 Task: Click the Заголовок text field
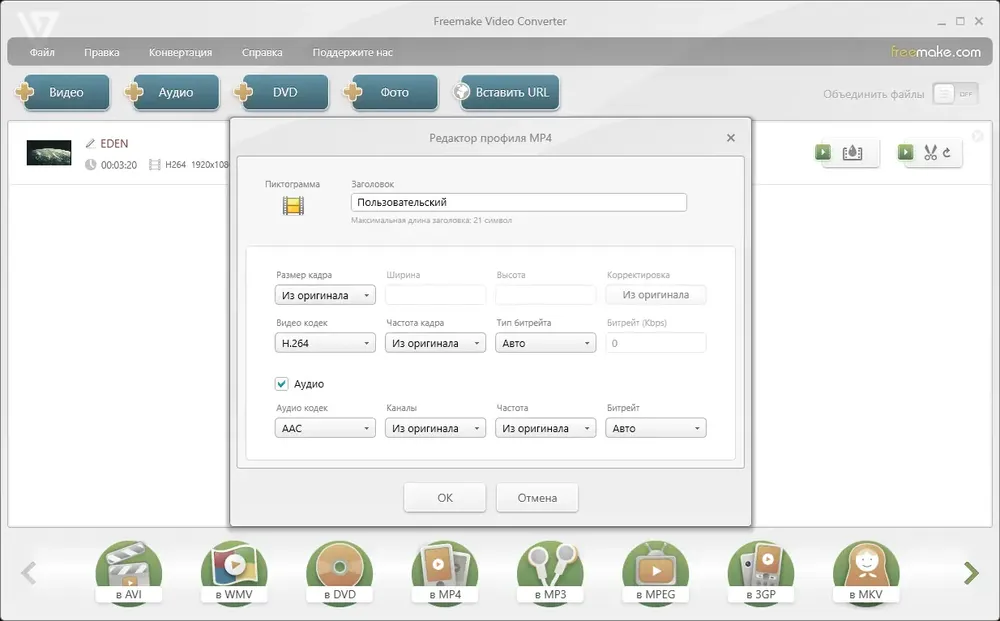(x=518, y=202)
